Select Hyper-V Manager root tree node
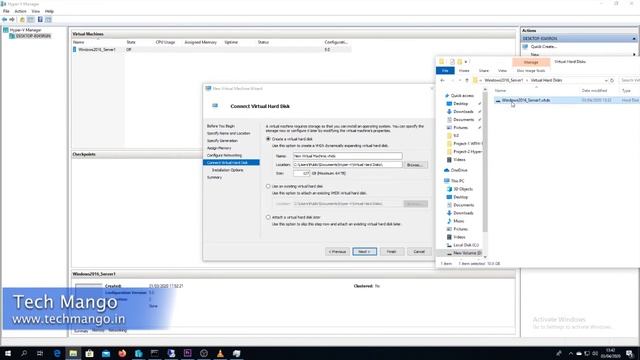640x360 pixels. point(25,30)
